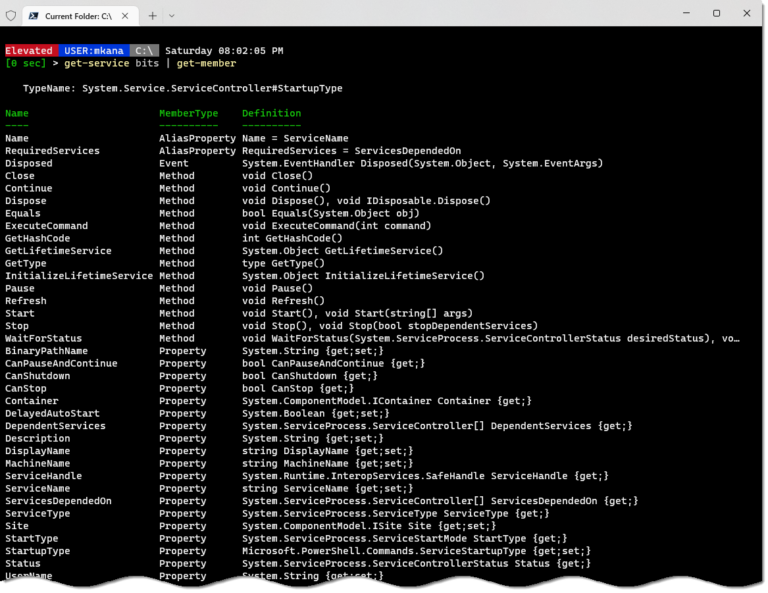Screen dimensions: 768x593
Task: Click the PowerShell icon on the tab
Action: pos(33,15)
